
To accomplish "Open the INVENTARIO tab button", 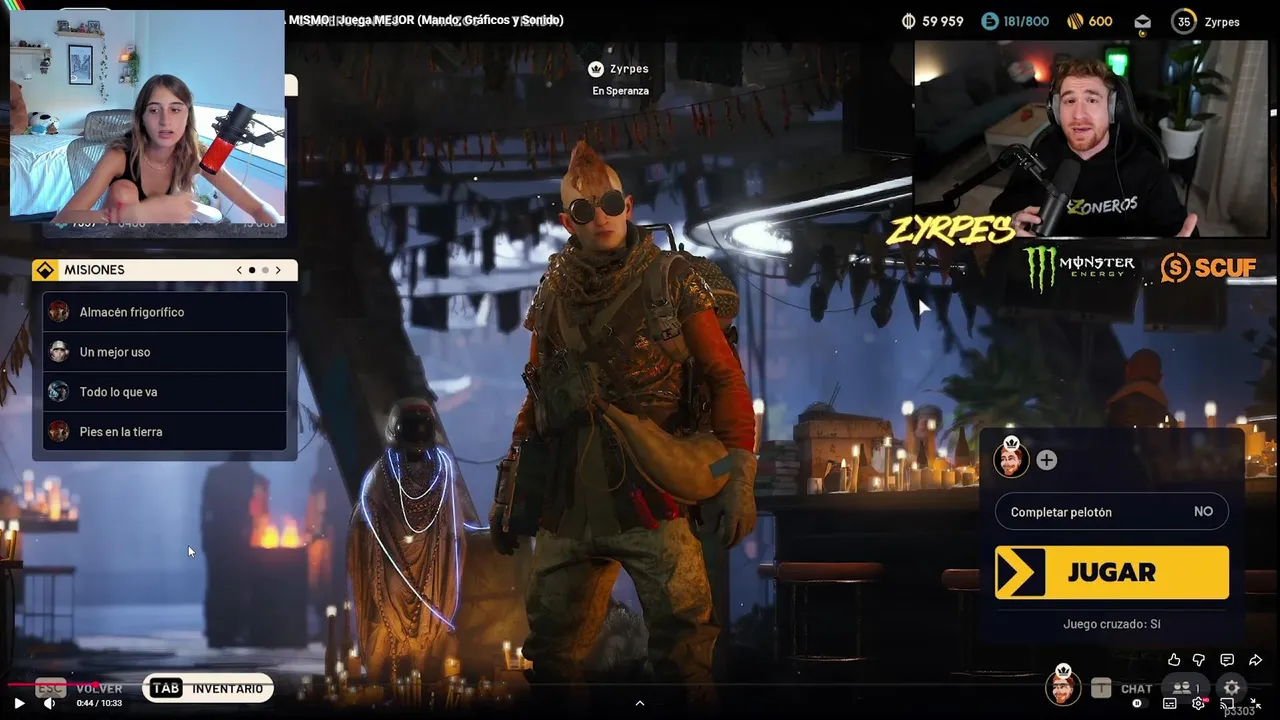I will tap(208, 688).
